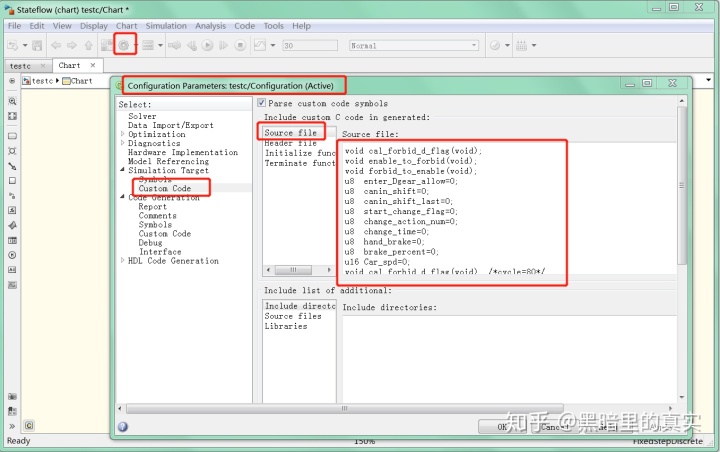720x452 pixels.
Task: Click the Step Forward simulation icon
Action: click(224, 45)
